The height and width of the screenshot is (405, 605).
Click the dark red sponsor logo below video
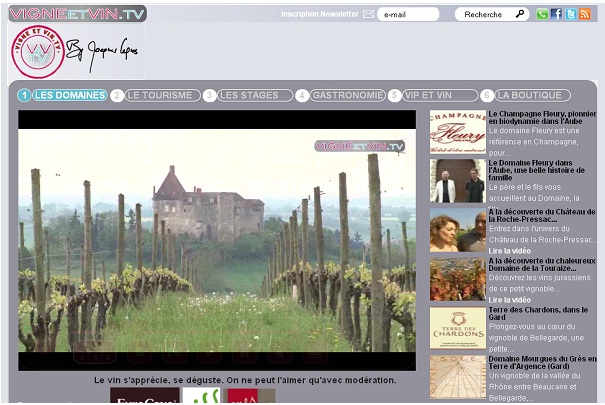tap(145, 395)
